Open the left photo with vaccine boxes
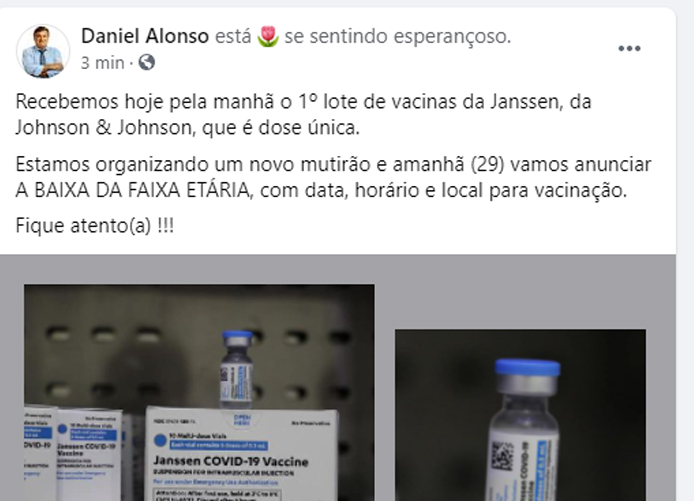Screen dimensions: 694x501 (199, 393)
